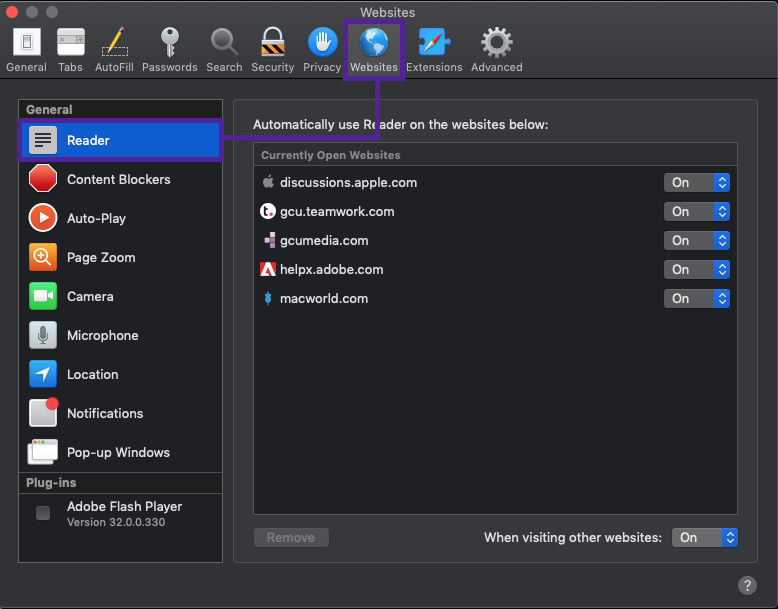Switch to the AutoFill preferences tab

[x=114, y=50]
